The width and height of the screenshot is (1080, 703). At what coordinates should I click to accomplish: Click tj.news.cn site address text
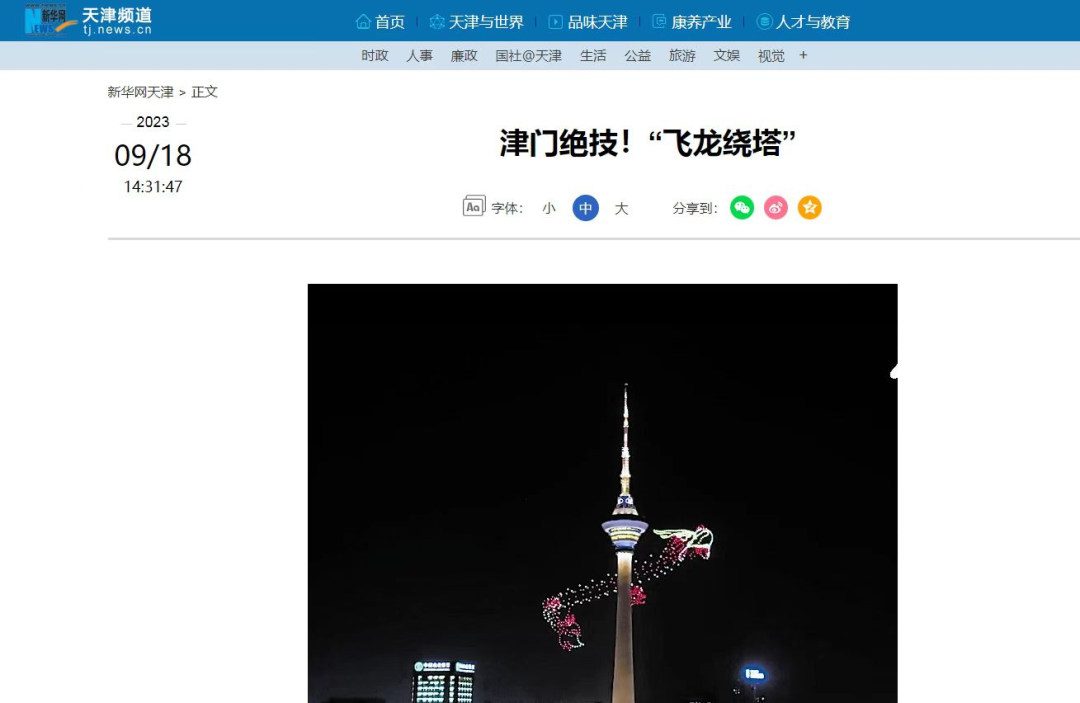click(117, 30)
